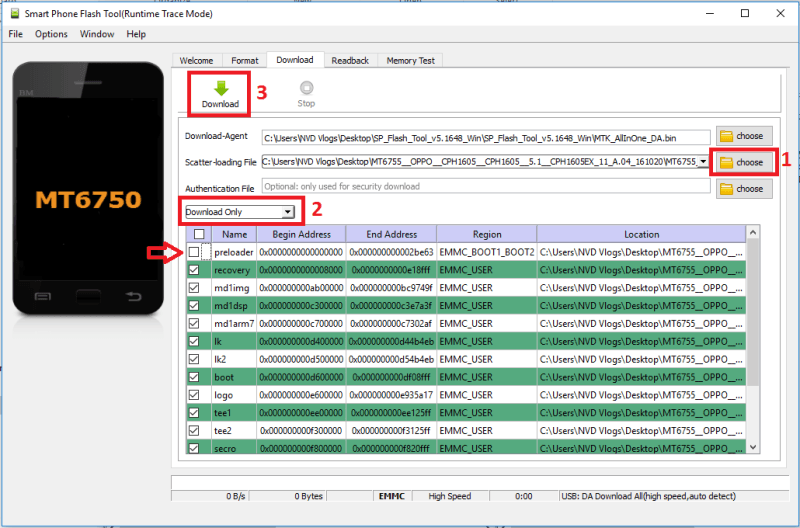Maximize the Flash Tool window

click(x=745, y=13)
